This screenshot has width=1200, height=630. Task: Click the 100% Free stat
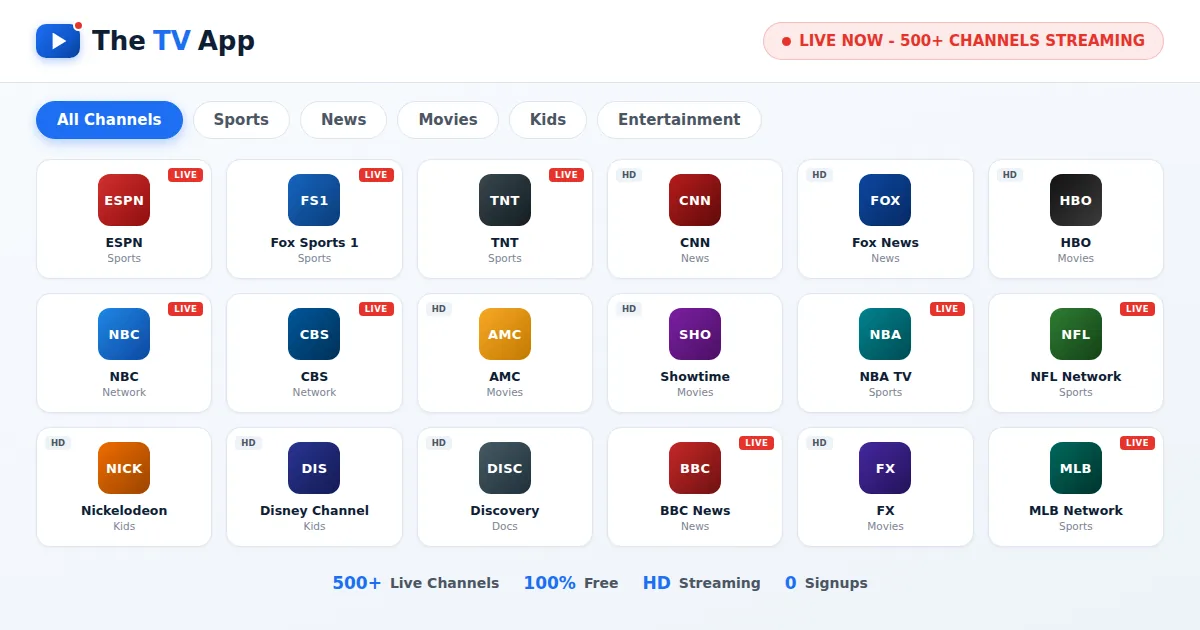(x=571, y=583)
